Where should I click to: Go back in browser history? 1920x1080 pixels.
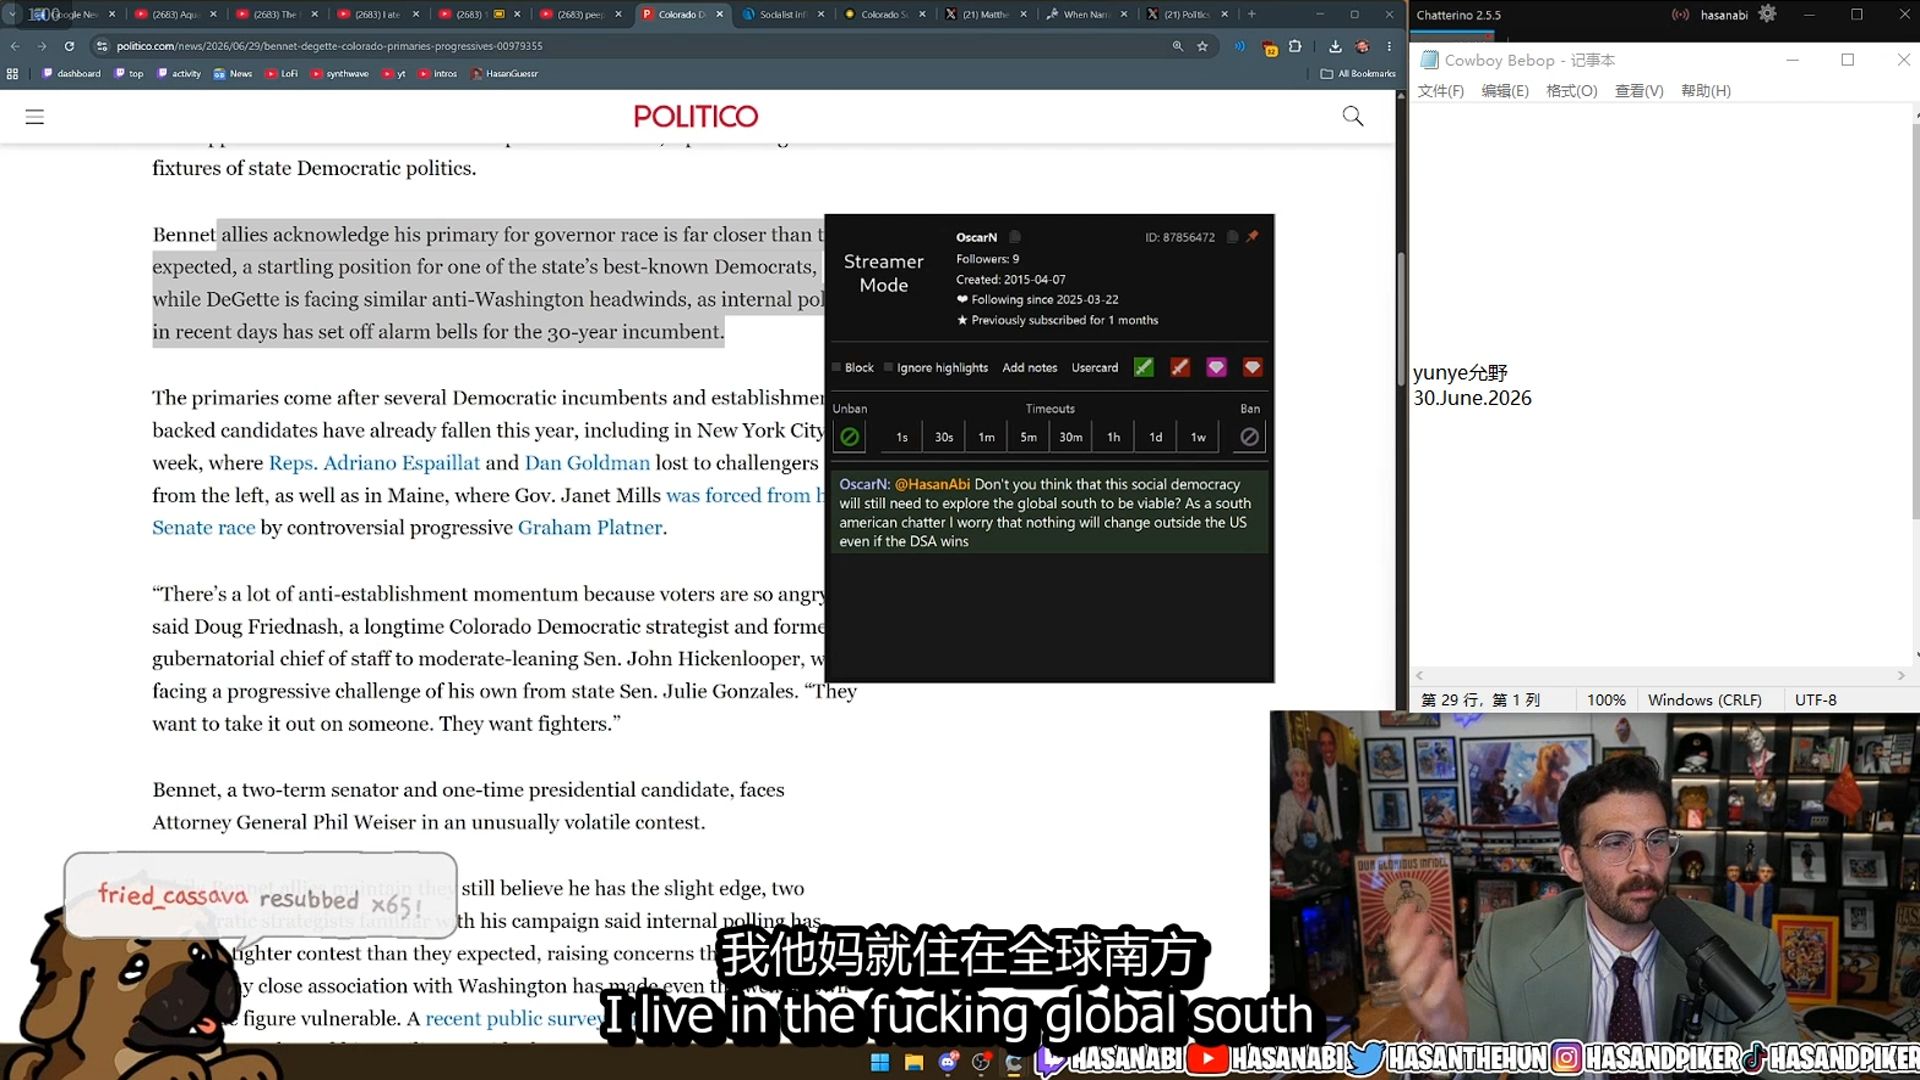(x=15, y=46)
